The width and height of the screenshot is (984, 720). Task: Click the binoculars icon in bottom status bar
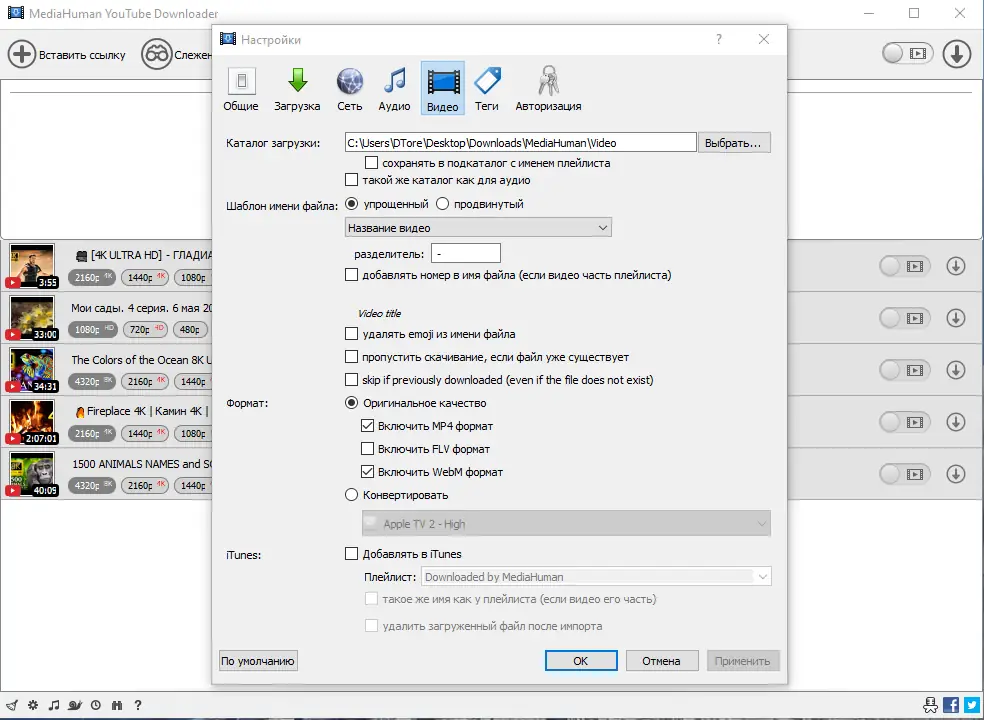[x=117, y=705]
